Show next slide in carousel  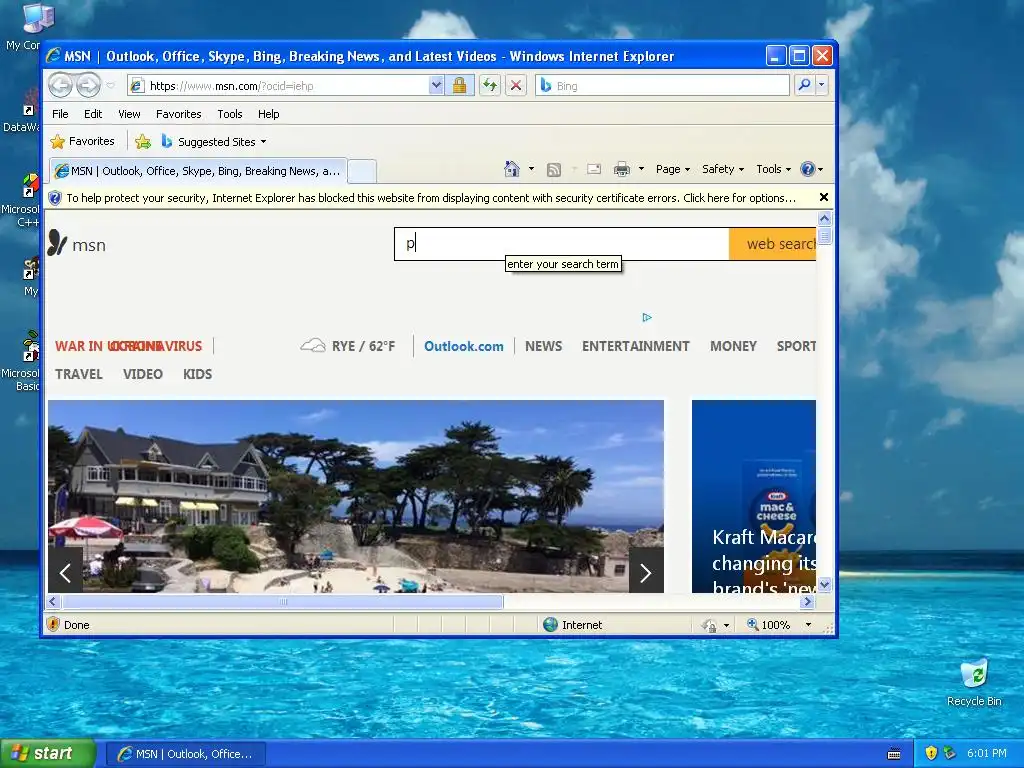646,573
